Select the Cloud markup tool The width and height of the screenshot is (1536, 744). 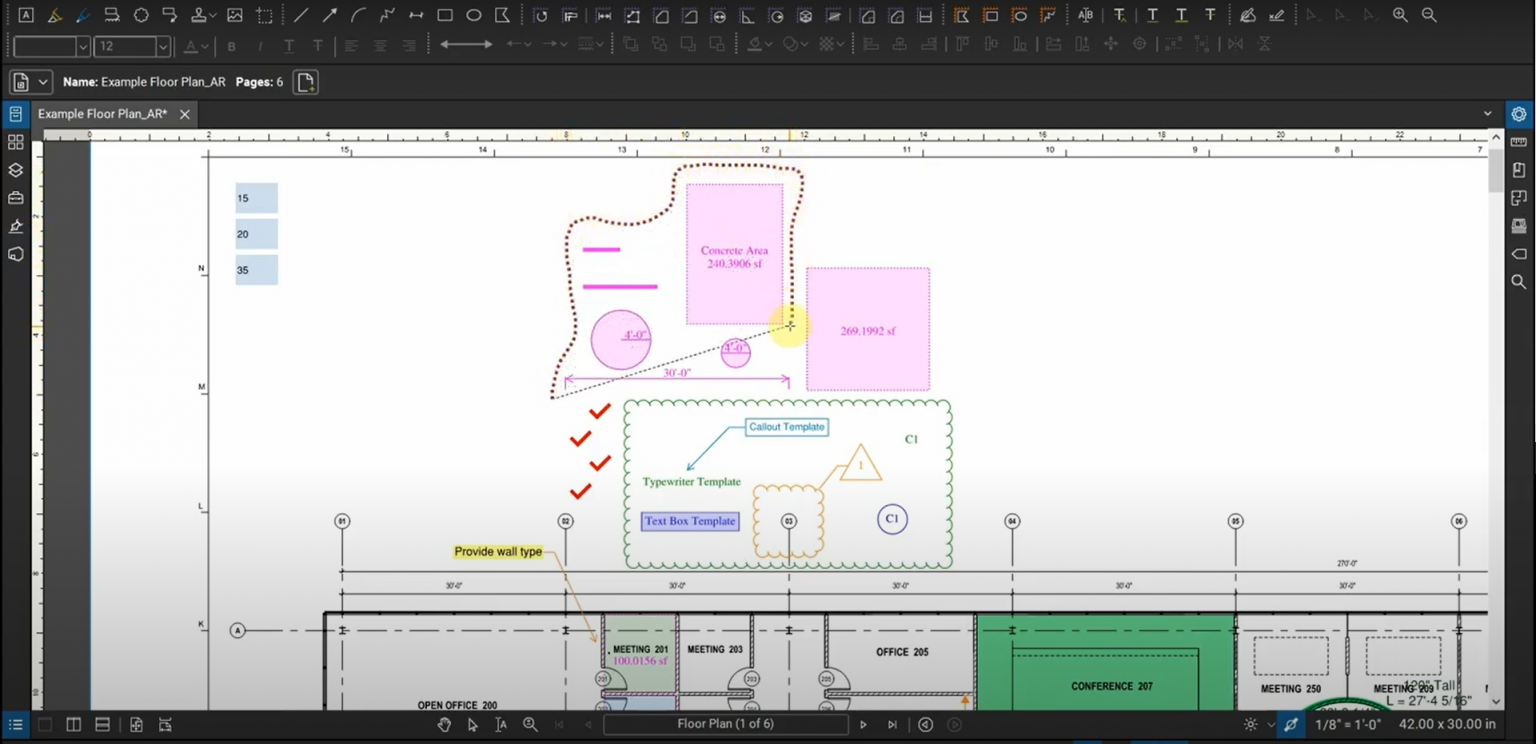[x=141, y=15]
